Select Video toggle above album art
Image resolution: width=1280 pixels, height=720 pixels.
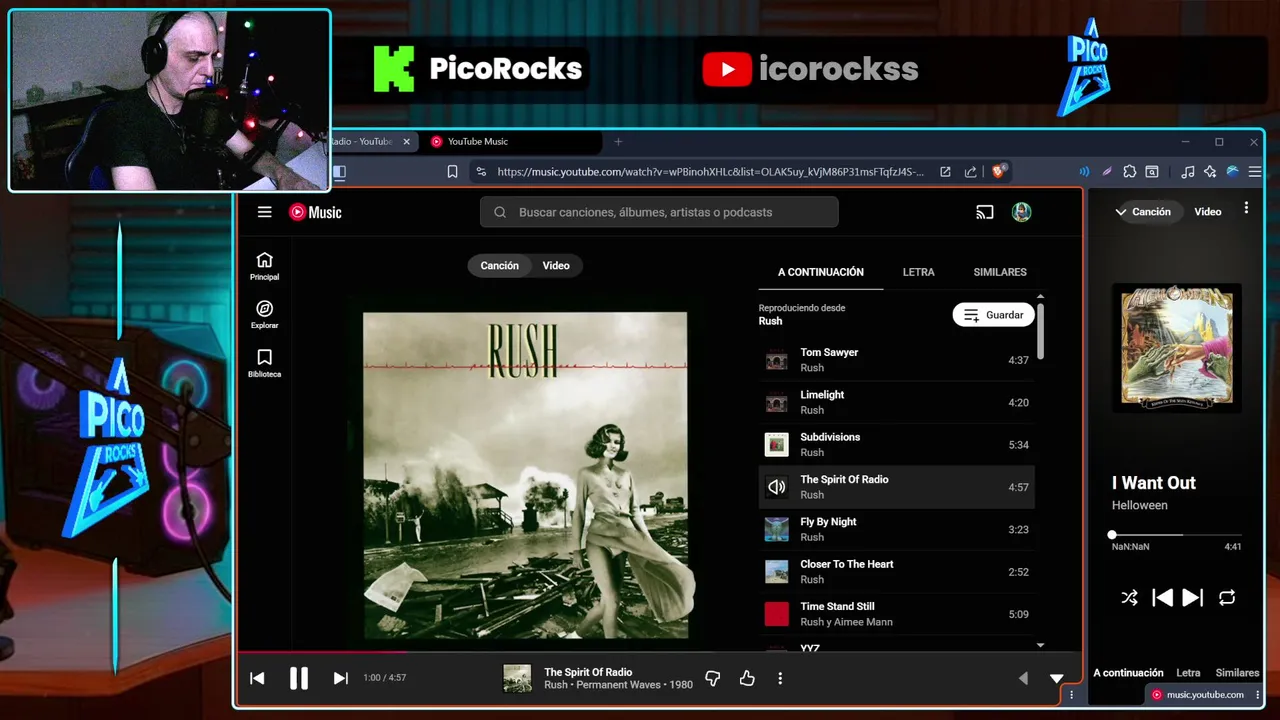(x=556, y=266)
